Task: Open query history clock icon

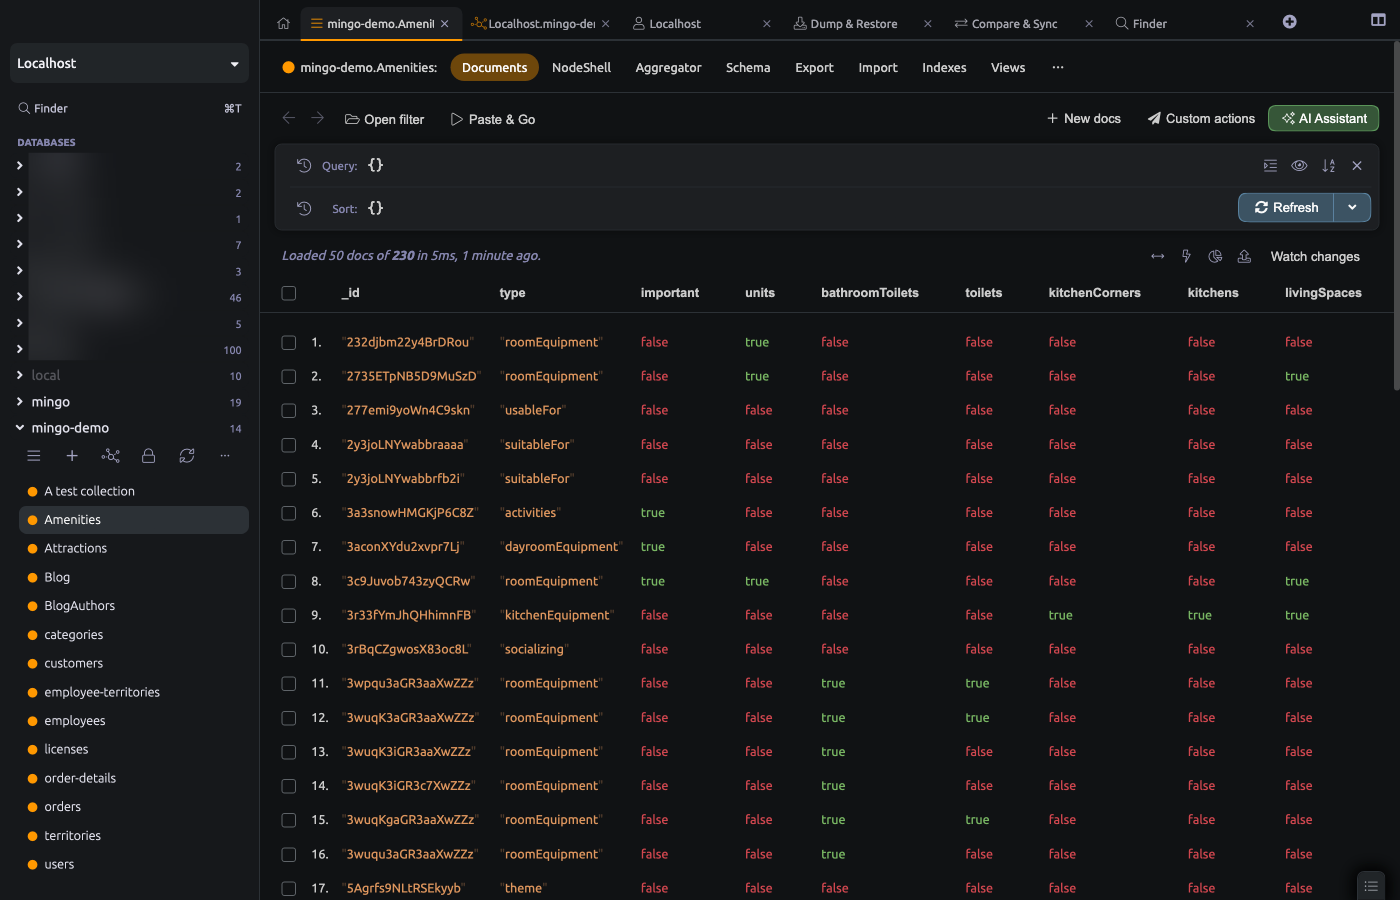Action: tap(304, 166)
